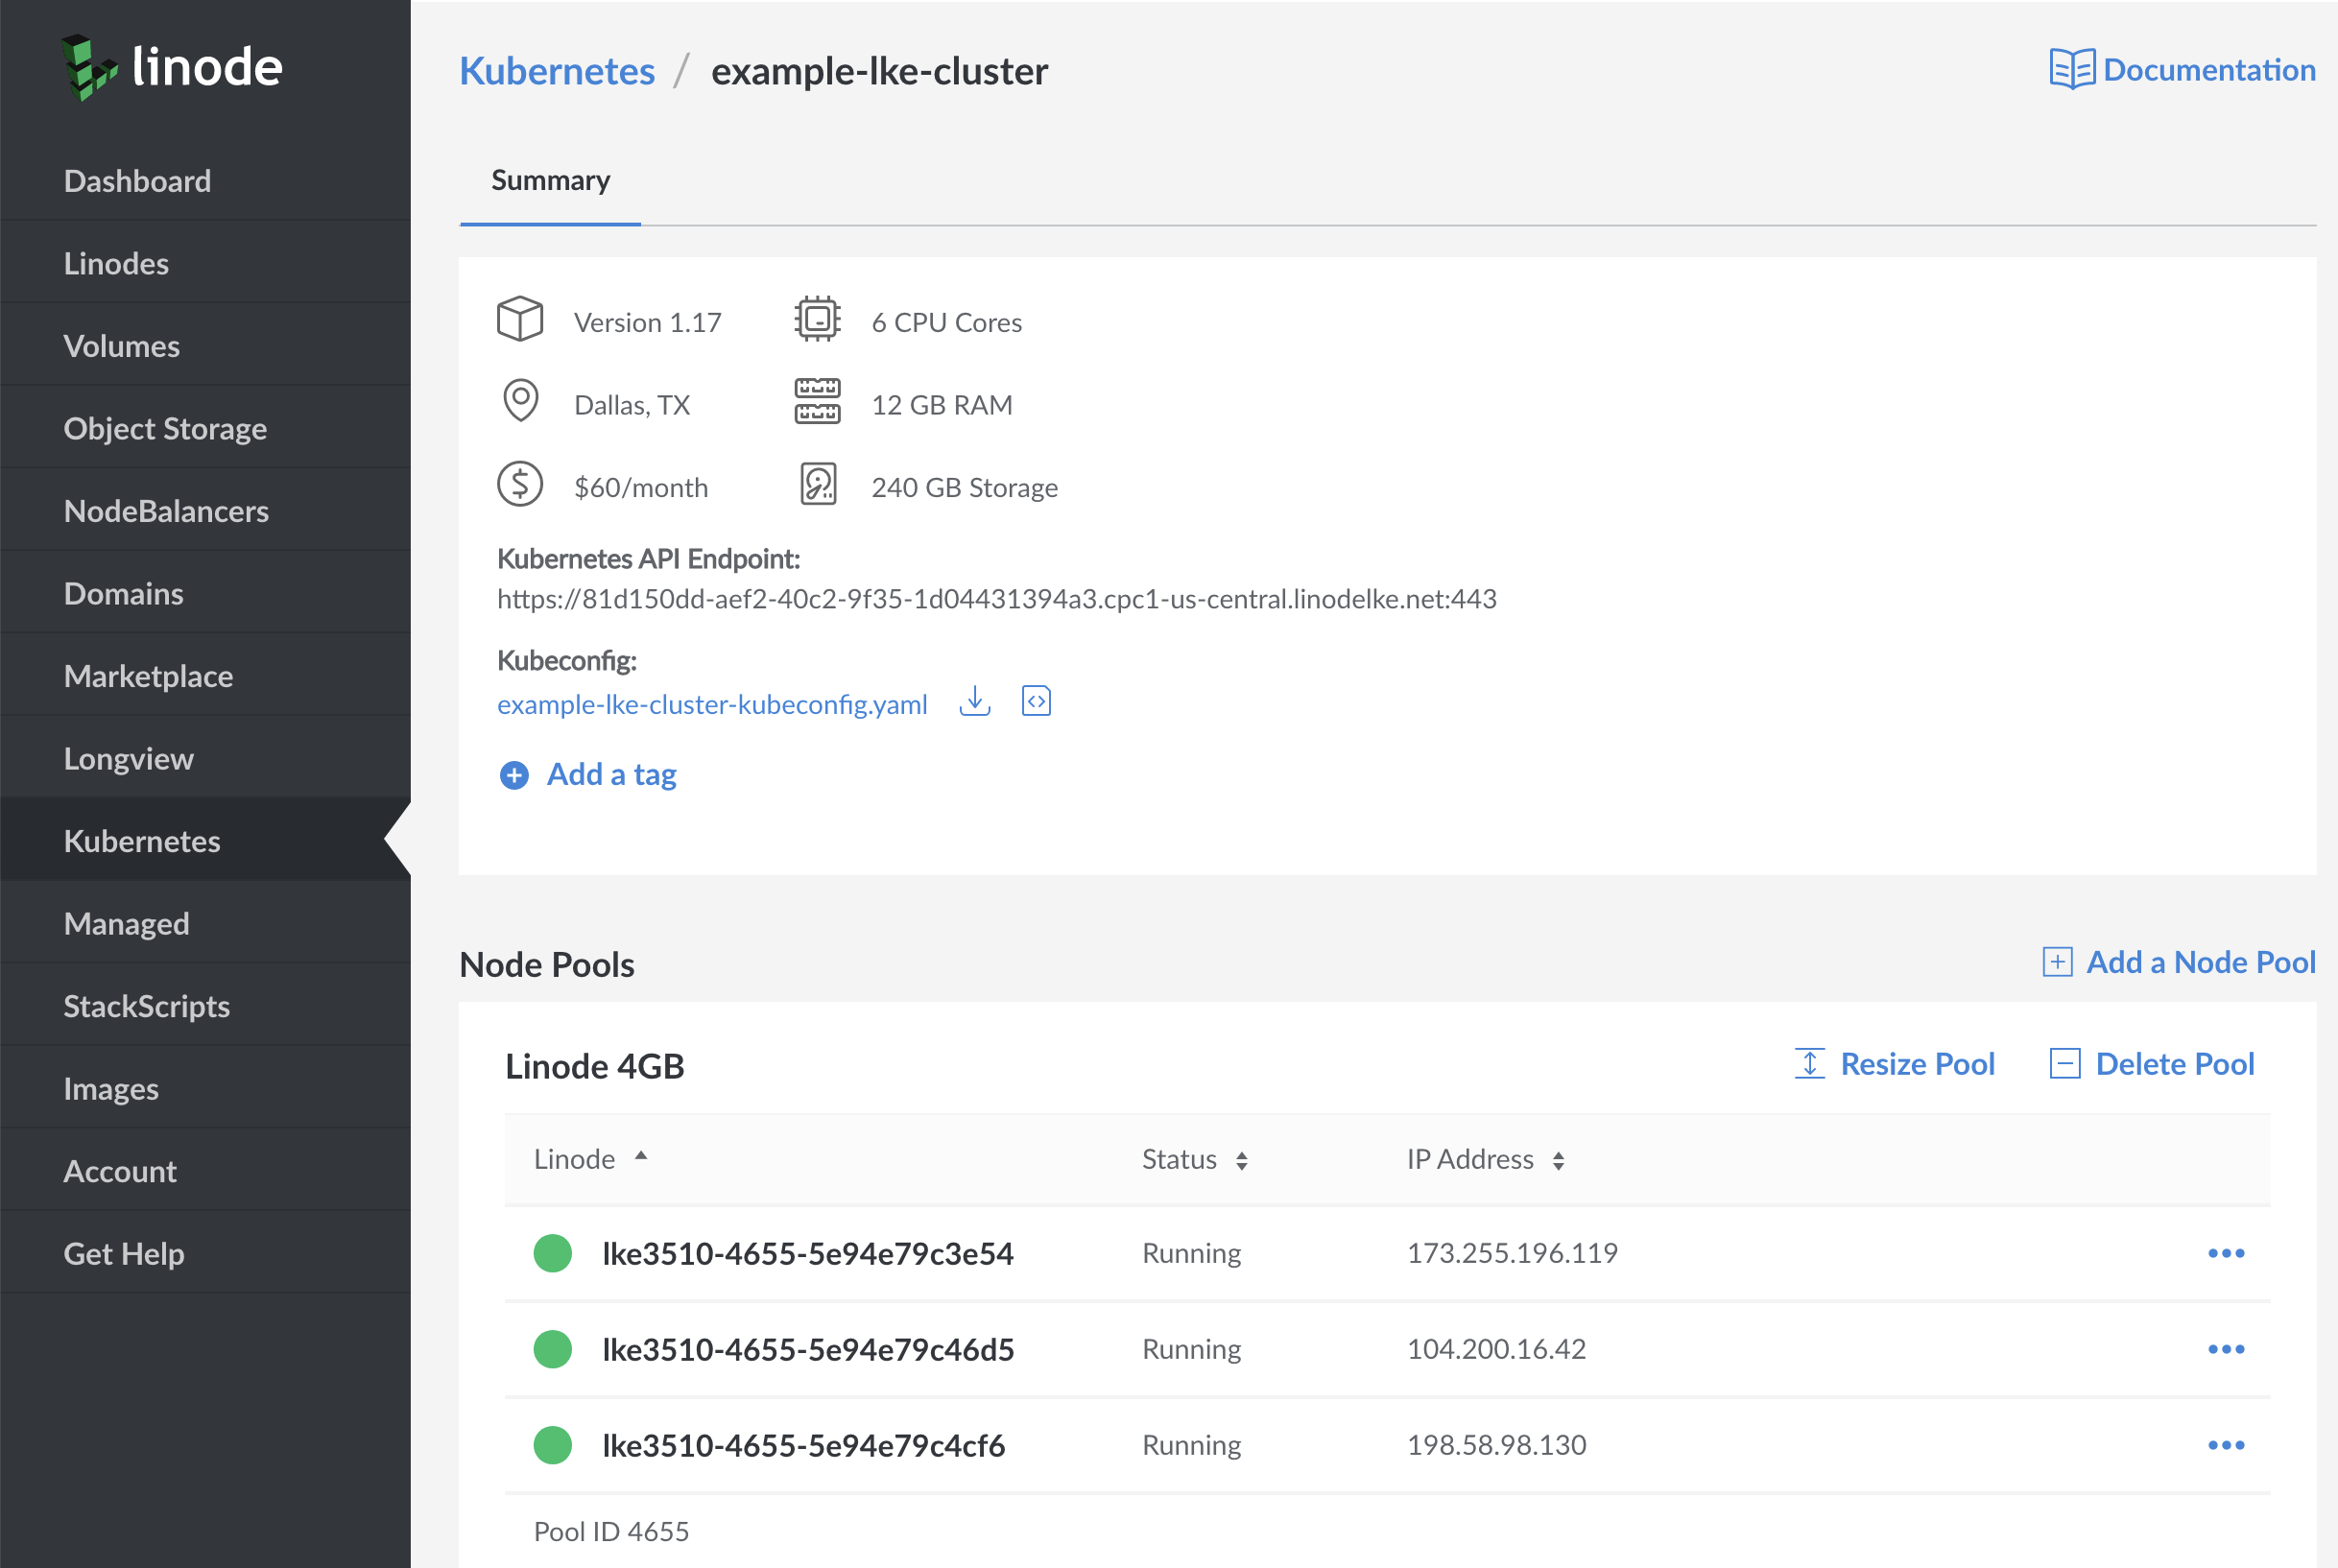The image size is (2338, 1568).
Task: Open the lke3510-4655-5e94e79c46d5 node
Action: click(808, 1349)
